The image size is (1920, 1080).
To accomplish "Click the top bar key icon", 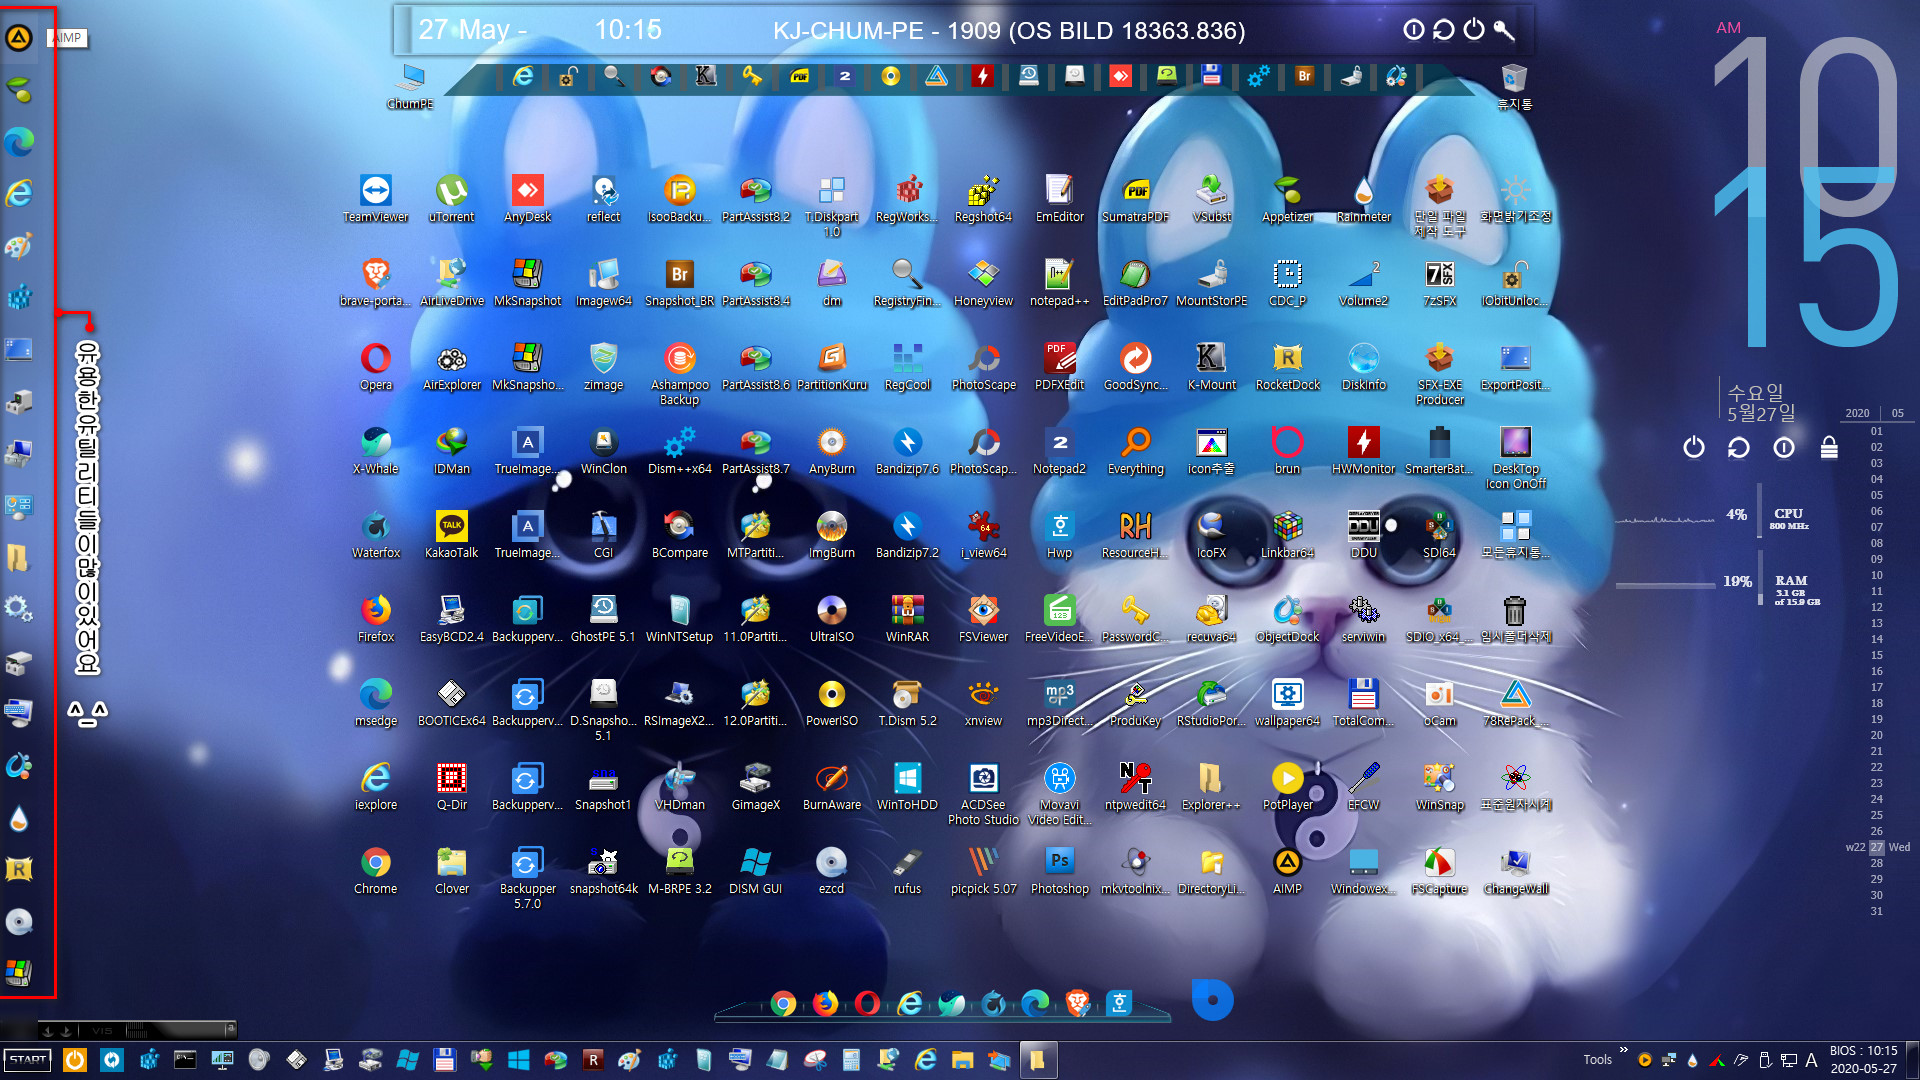I will pyautogui.click(x=1504, y=30).
